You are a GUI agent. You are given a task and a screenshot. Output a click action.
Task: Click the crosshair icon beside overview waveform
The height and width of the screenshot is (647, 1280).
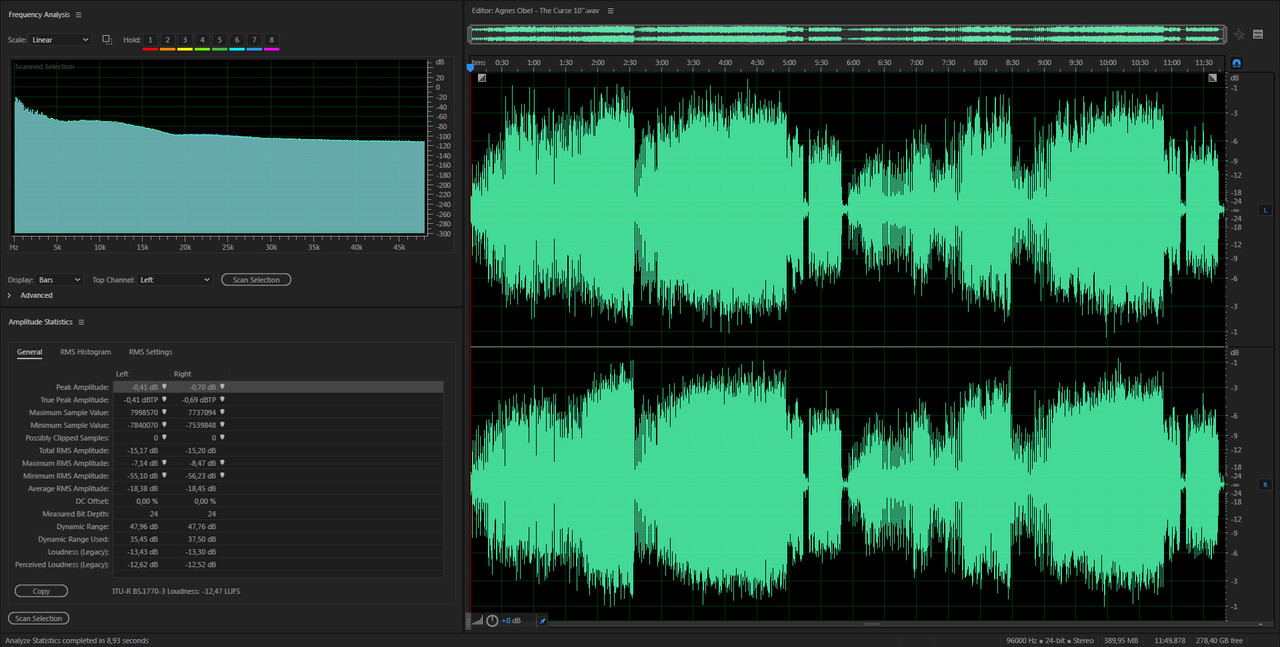[1238, 34]
